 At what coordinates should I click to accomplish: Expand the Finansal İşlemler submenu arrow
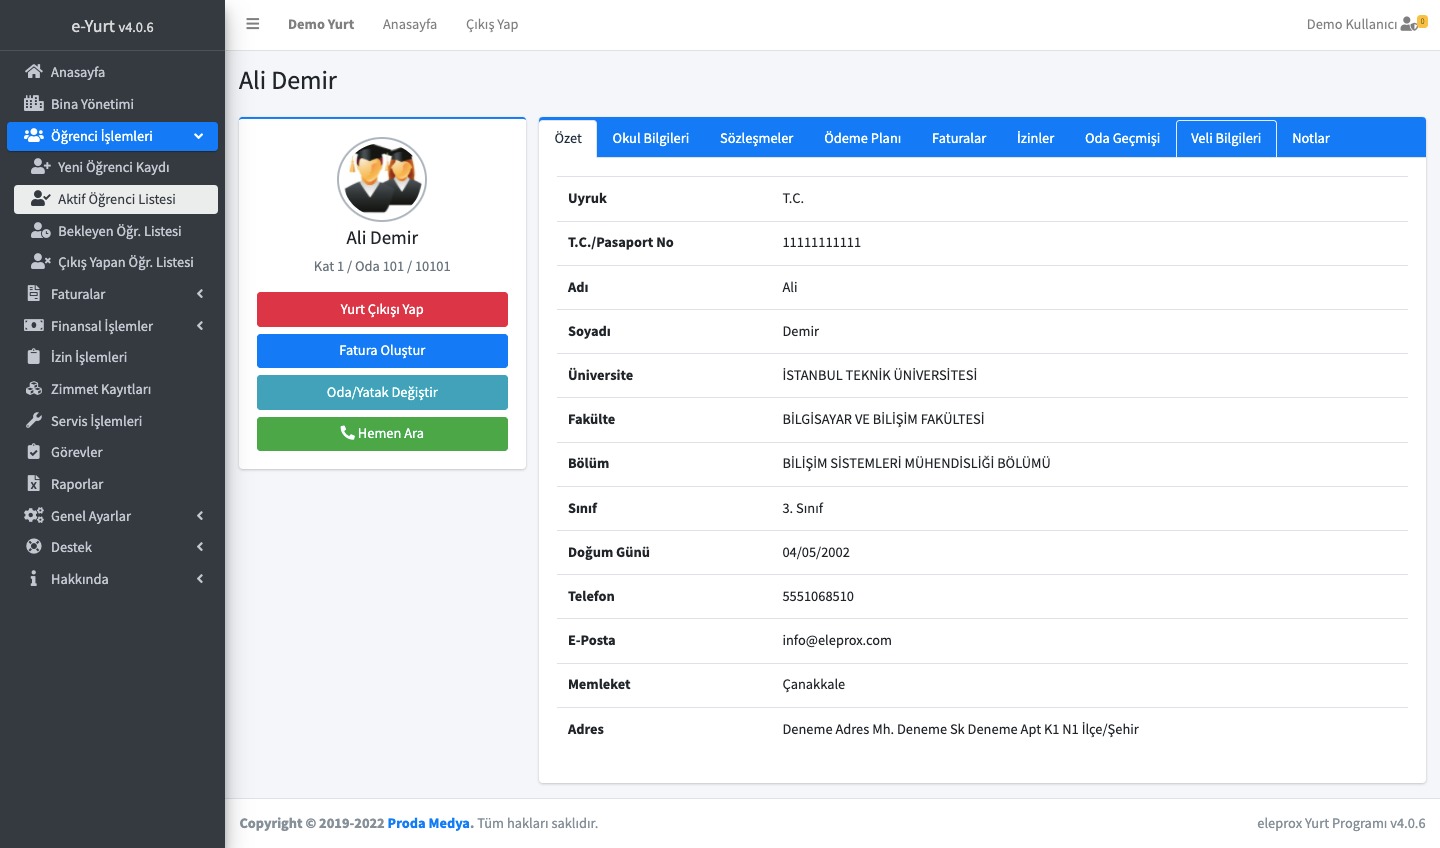[x=200, y=326]
